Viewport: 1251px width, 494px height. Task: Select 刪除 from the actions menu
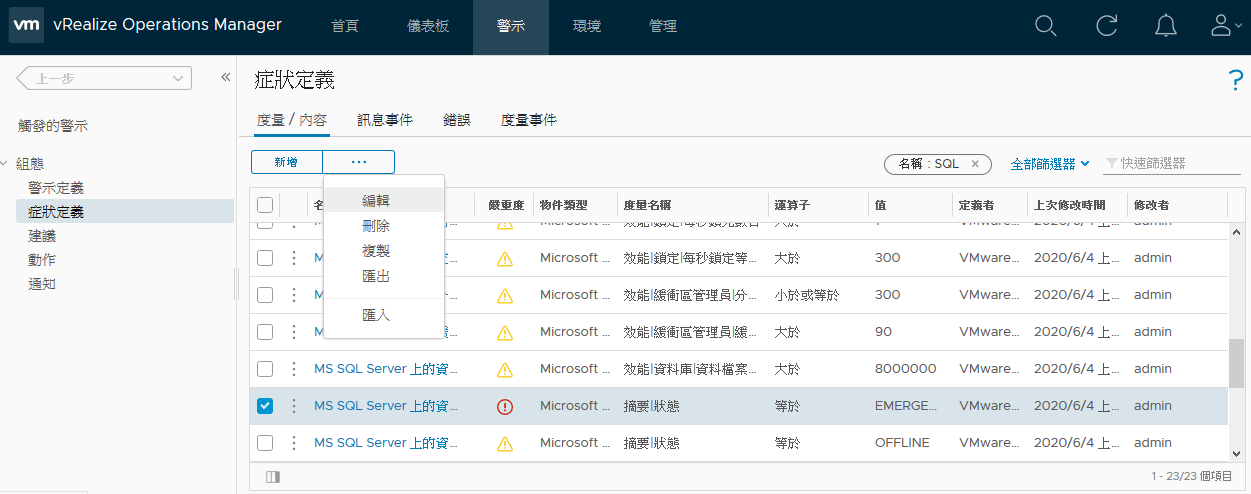(384, 226)
